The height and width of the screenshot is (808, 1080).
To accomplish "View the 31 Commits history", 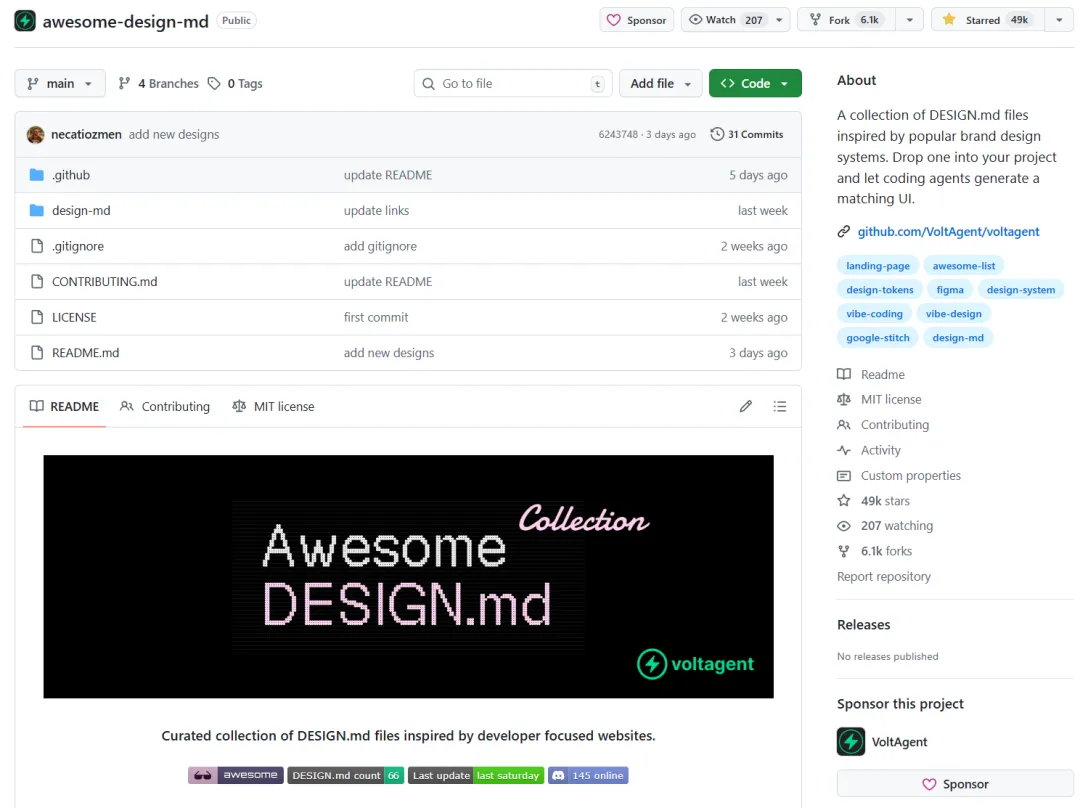I will coord(747,134).
